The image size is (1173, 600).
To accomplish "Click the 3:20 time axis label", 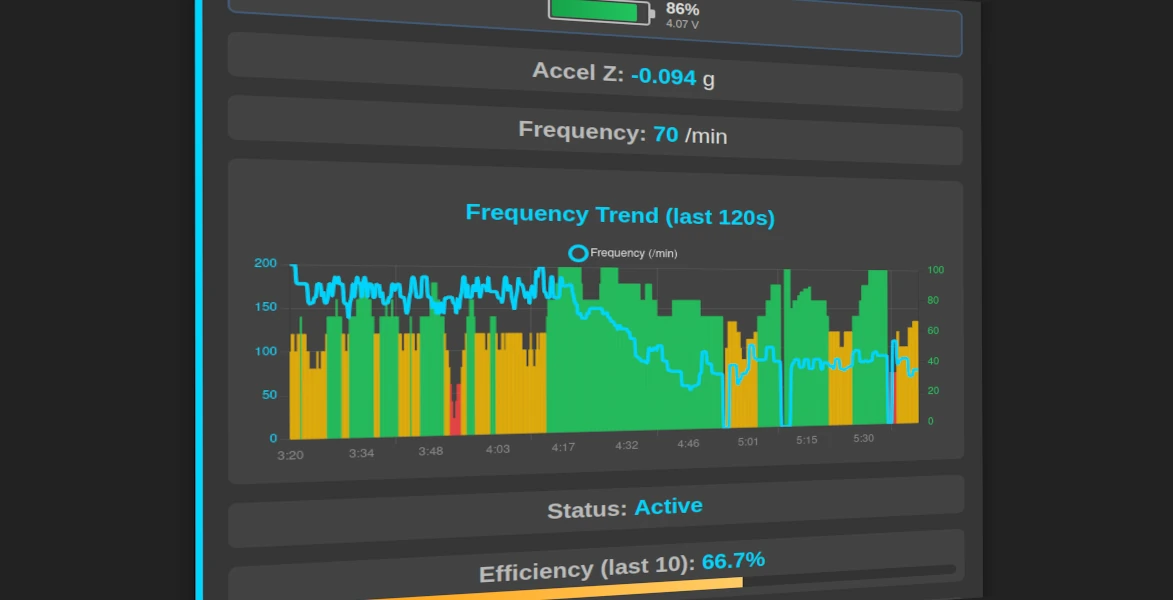I will [290, 455].
